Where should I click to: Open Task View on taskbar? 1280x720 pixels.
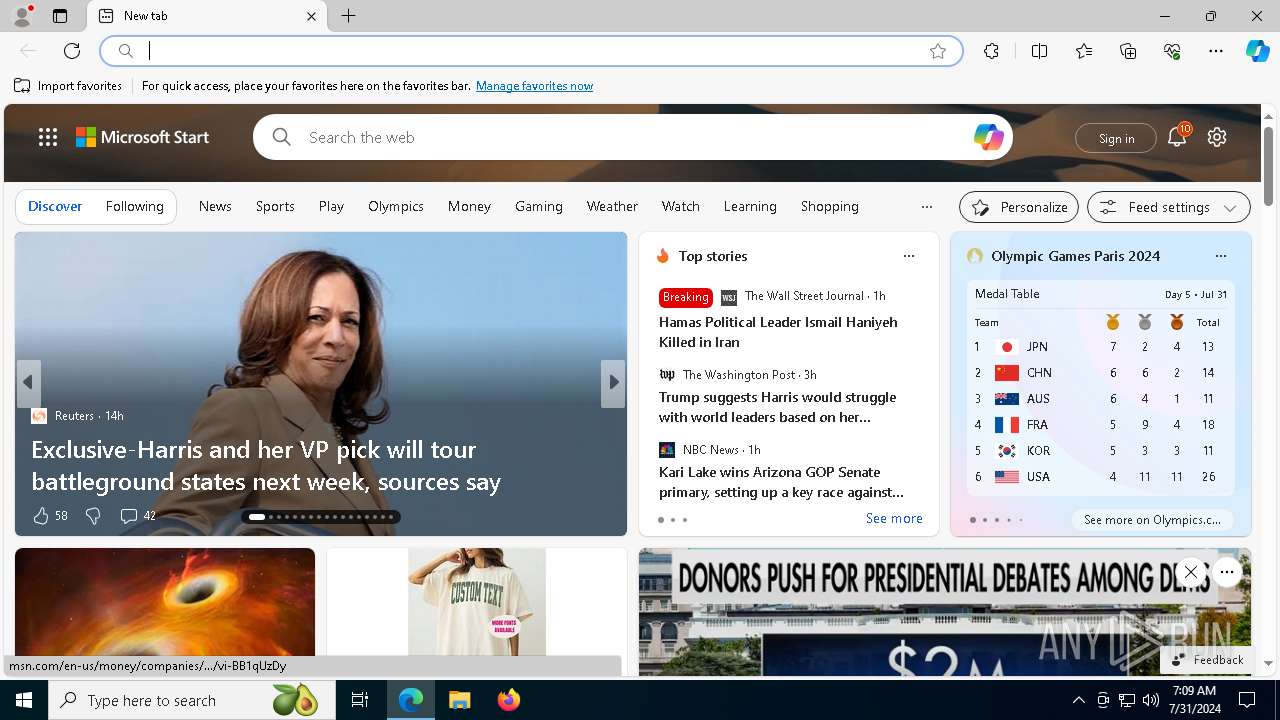pyautogui.click(x=360, y=700)
